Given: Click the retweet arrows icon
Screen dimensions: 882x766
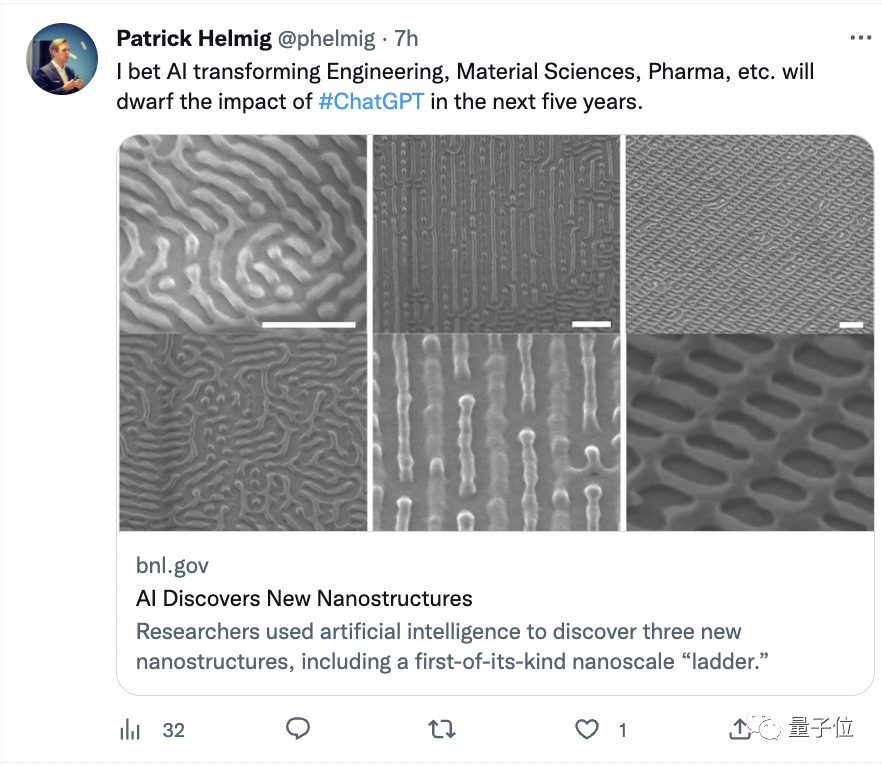Looking at the screenshot, I should (441, 729).
